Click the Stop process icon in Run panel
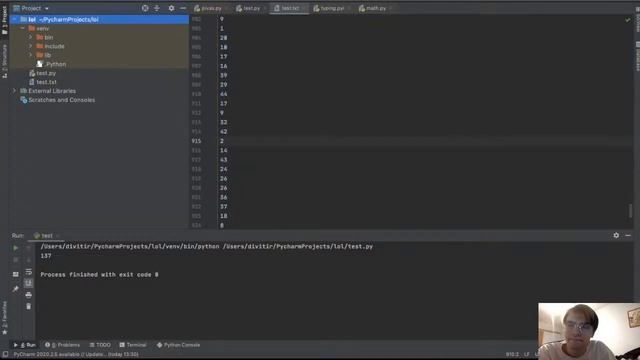 pyautogui.click(x=16, y=260)
